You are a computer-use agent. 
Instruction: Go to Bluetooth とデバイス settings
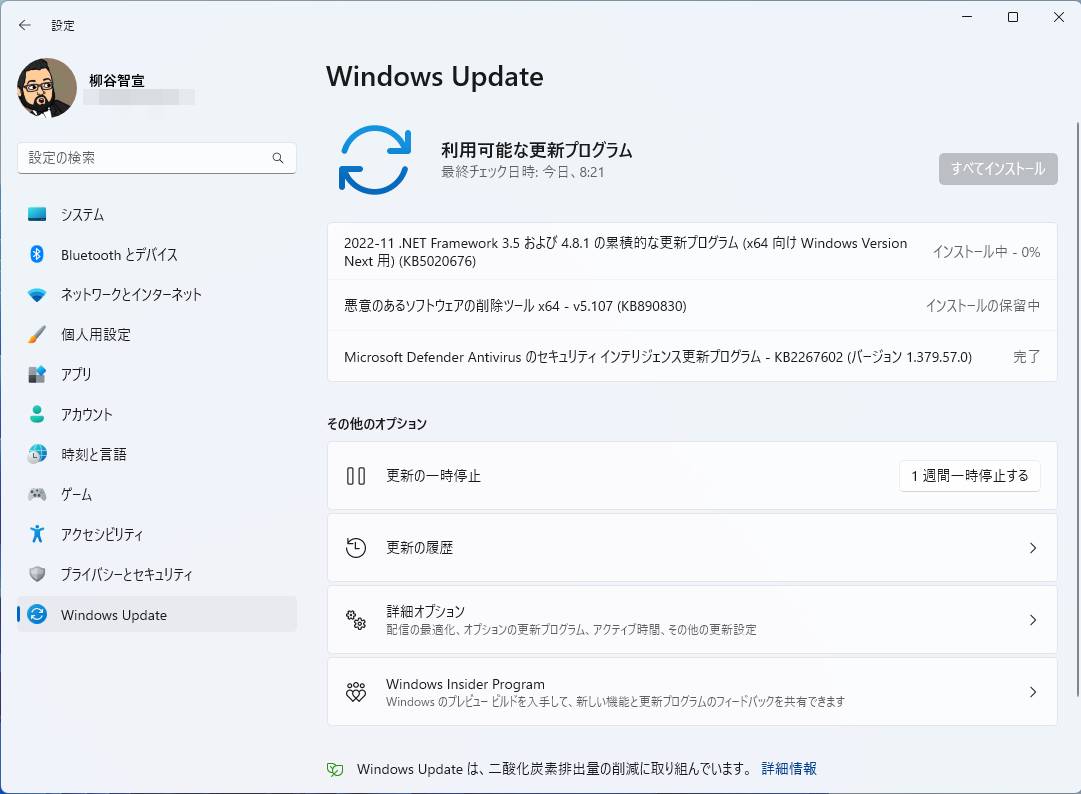pyautogui.click(x=156, y=254)
